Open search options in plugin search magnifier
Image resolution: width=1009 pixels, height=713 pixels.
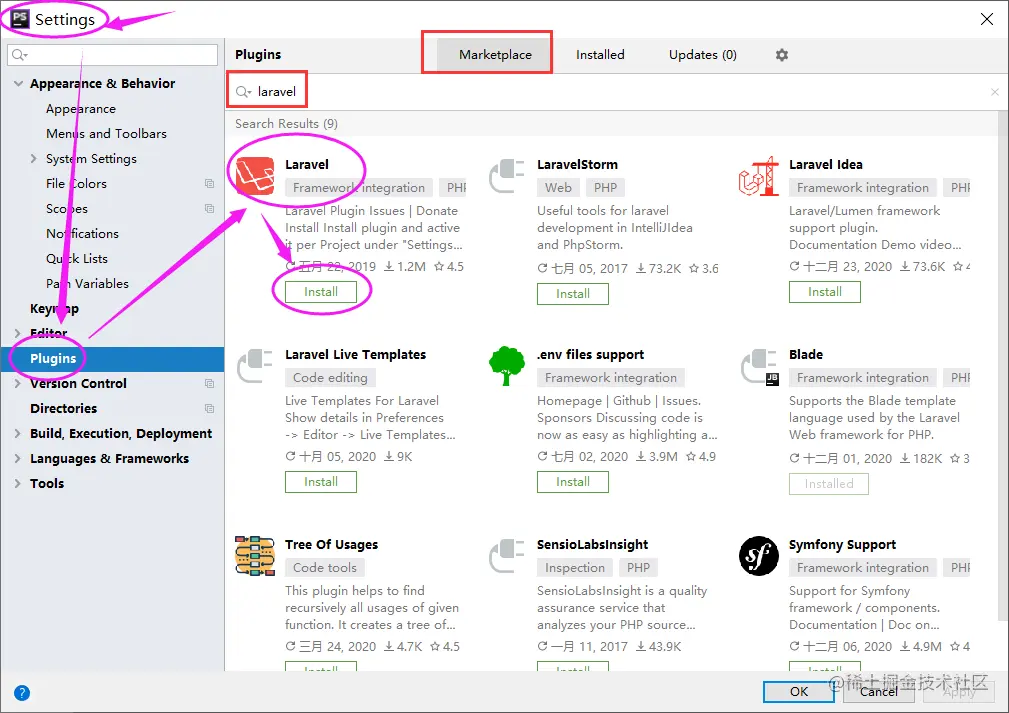pos(243,92)
